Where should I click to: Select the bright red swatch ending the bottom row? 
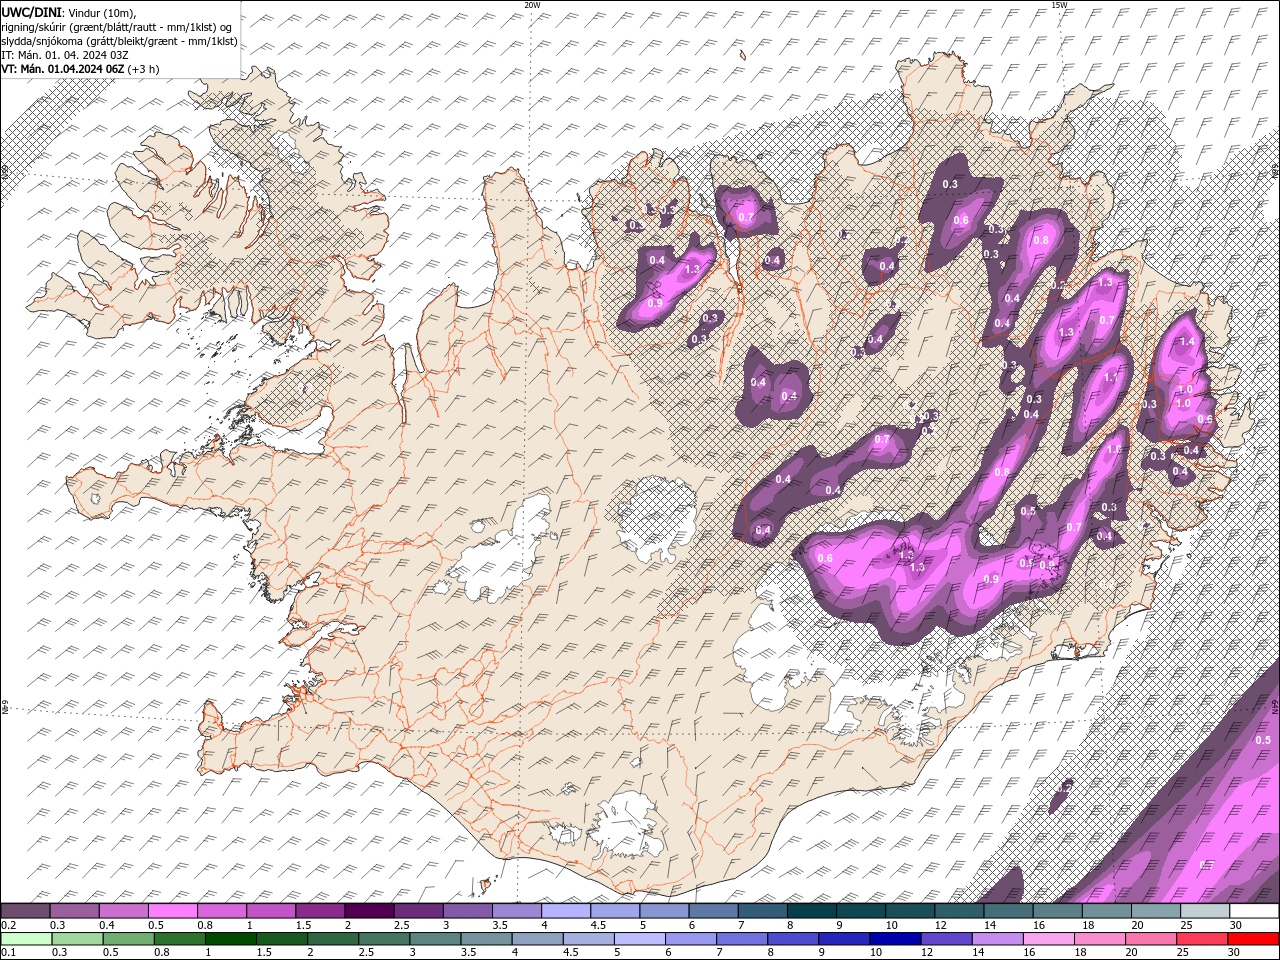[1254, 938]
